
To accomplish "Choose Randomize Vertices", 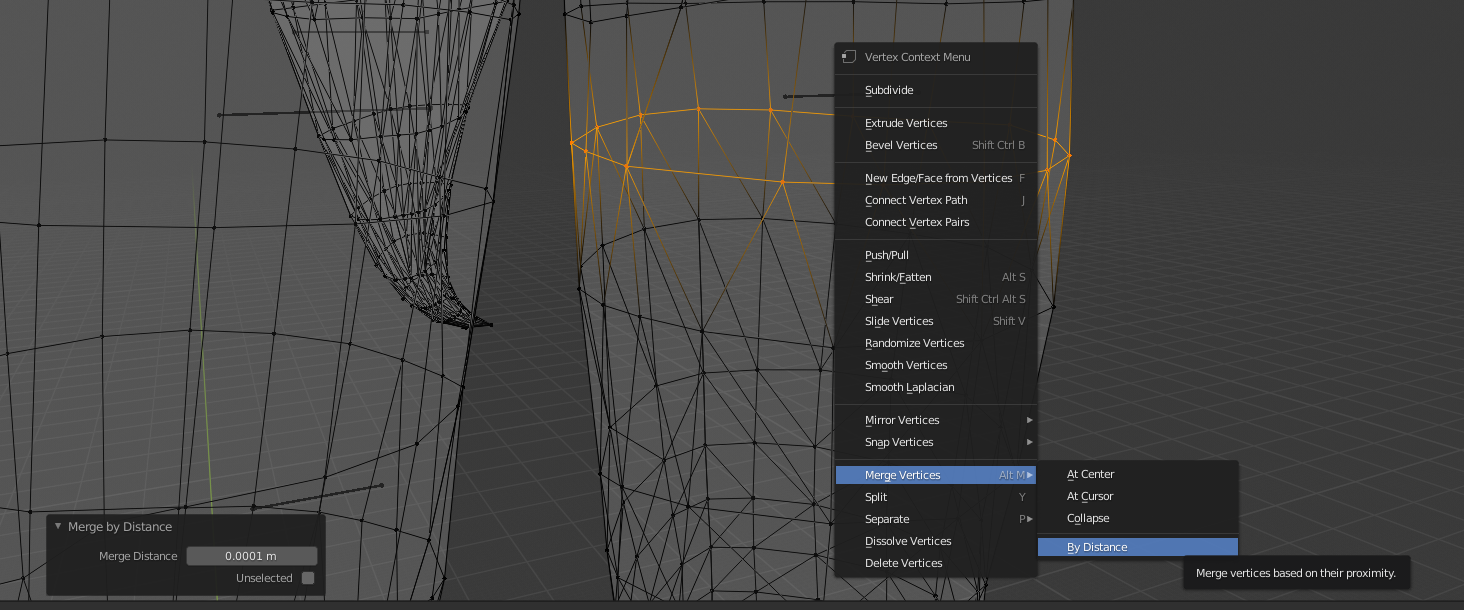I will click(x=936, y=343).
